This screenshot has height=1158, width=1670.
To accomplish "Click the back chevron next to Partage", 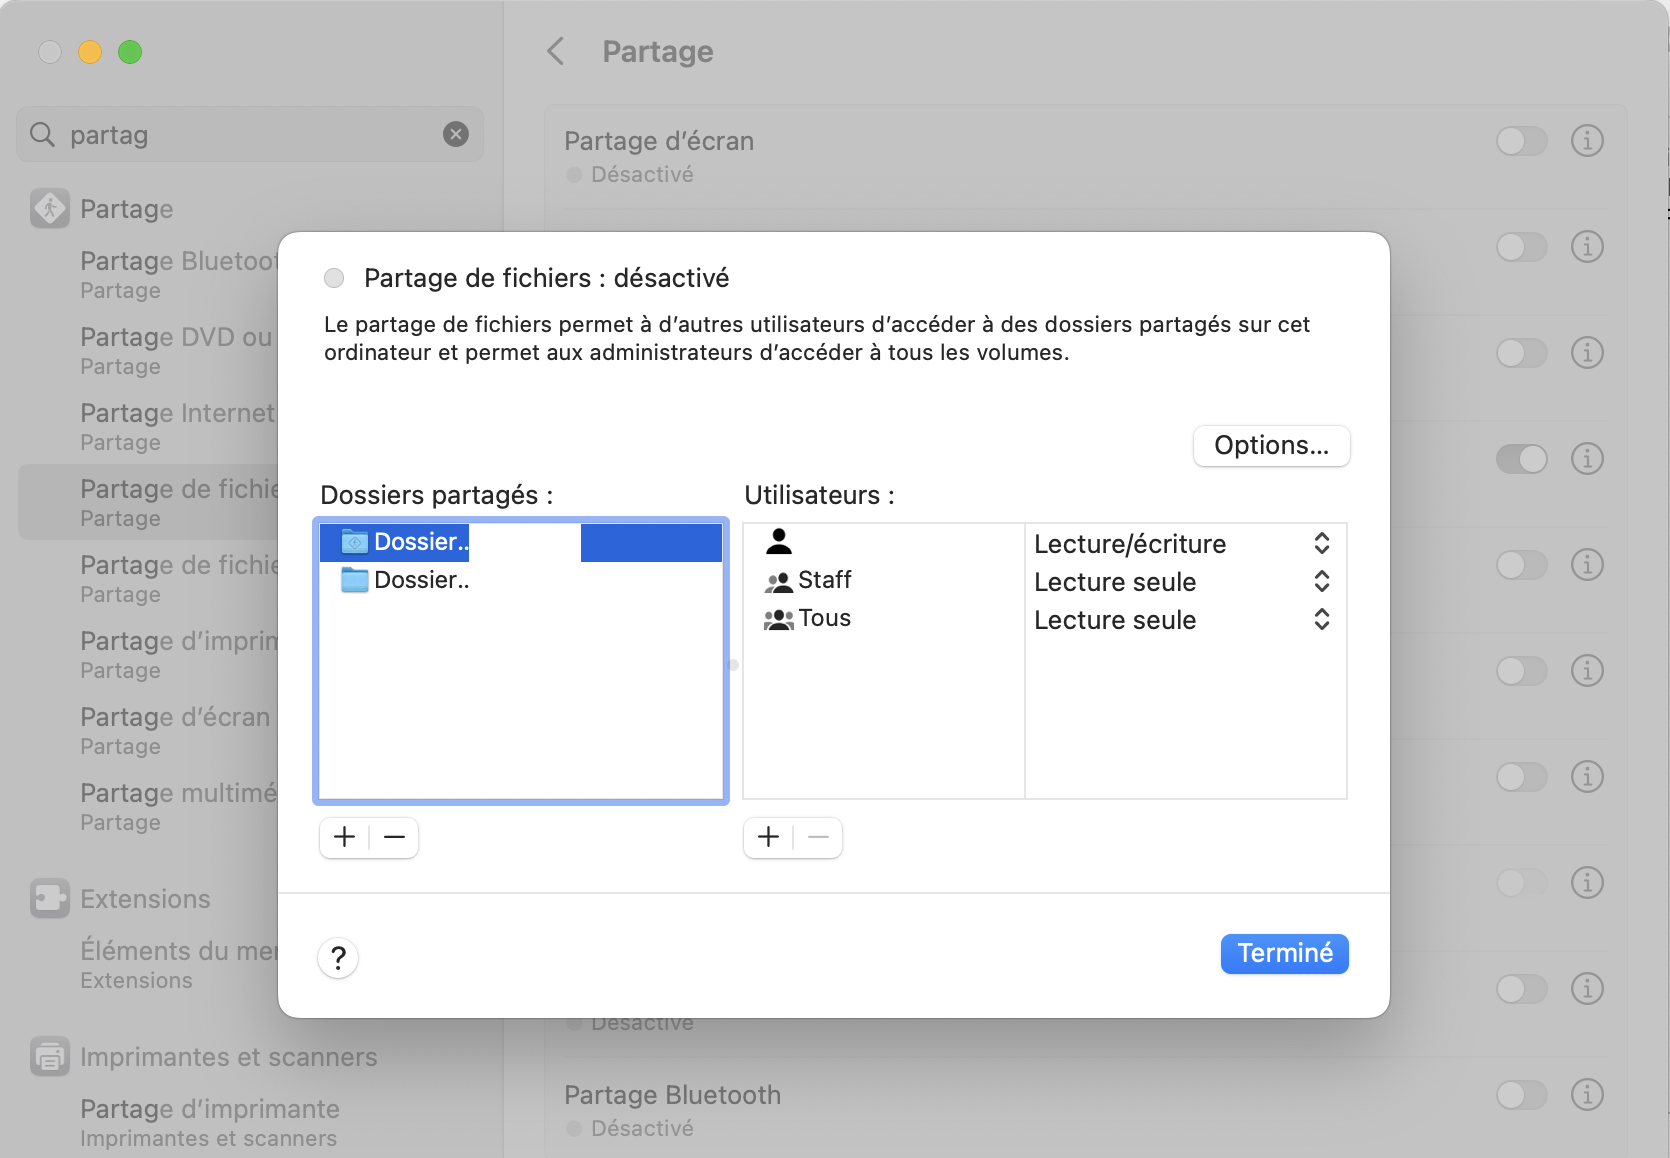I will click(556, 51).
